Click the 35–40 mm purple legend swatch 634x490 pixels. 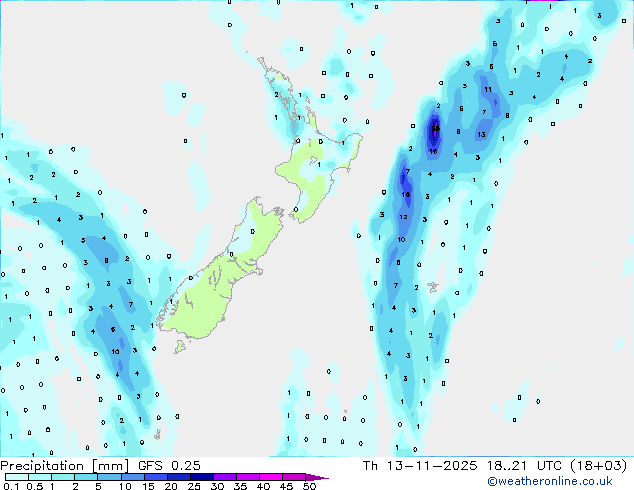coord(248,477)
